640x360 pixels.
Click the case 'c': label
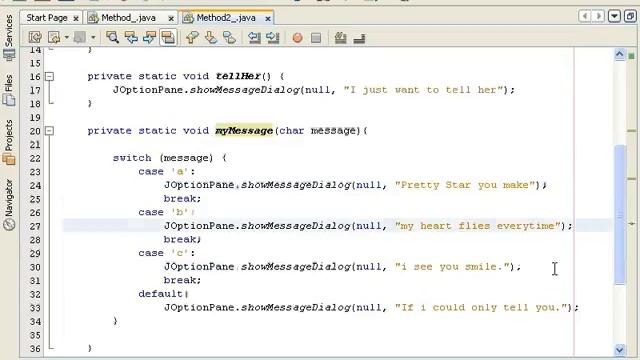tap(167, 253)
